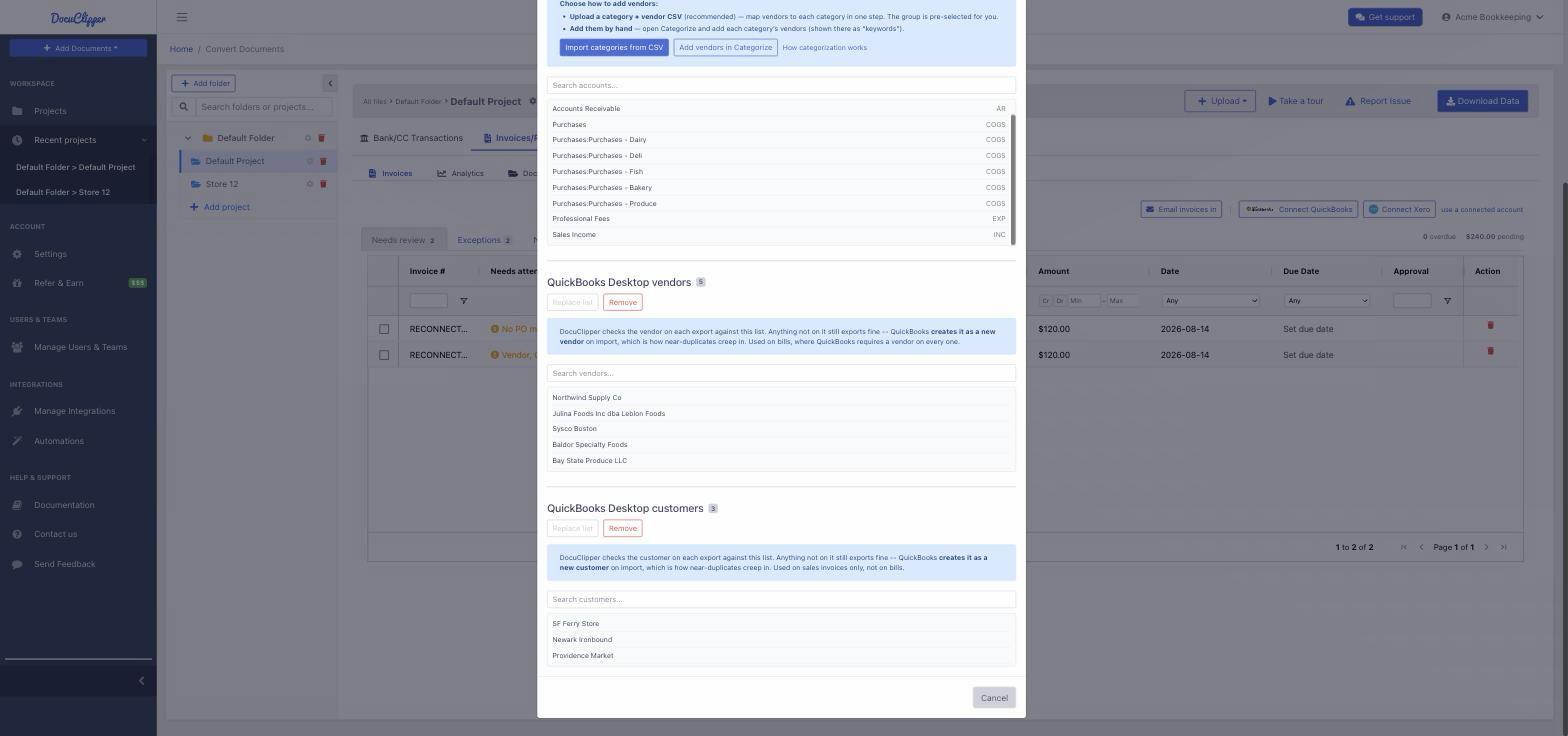This screenshot has width=1568, height=736.
Task: Click the Search customers field
Action: (781, 599)
